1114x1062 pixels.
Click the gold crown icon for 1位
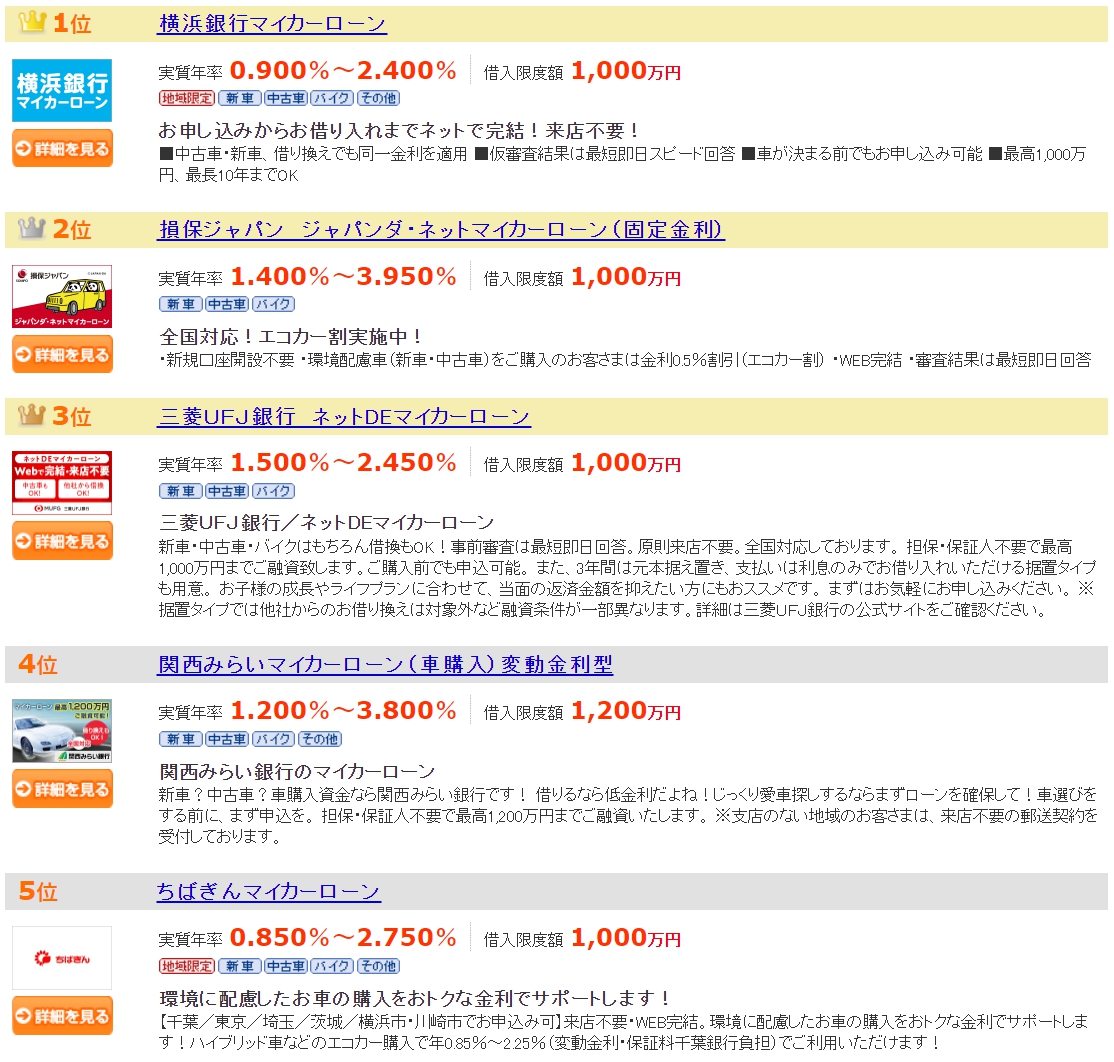(32, 22)
